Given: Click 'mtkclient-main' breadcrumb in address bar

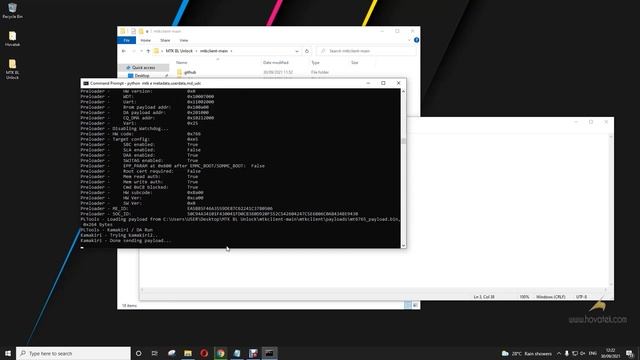Looking at the screenshot, I should click(x=214, y=51).
